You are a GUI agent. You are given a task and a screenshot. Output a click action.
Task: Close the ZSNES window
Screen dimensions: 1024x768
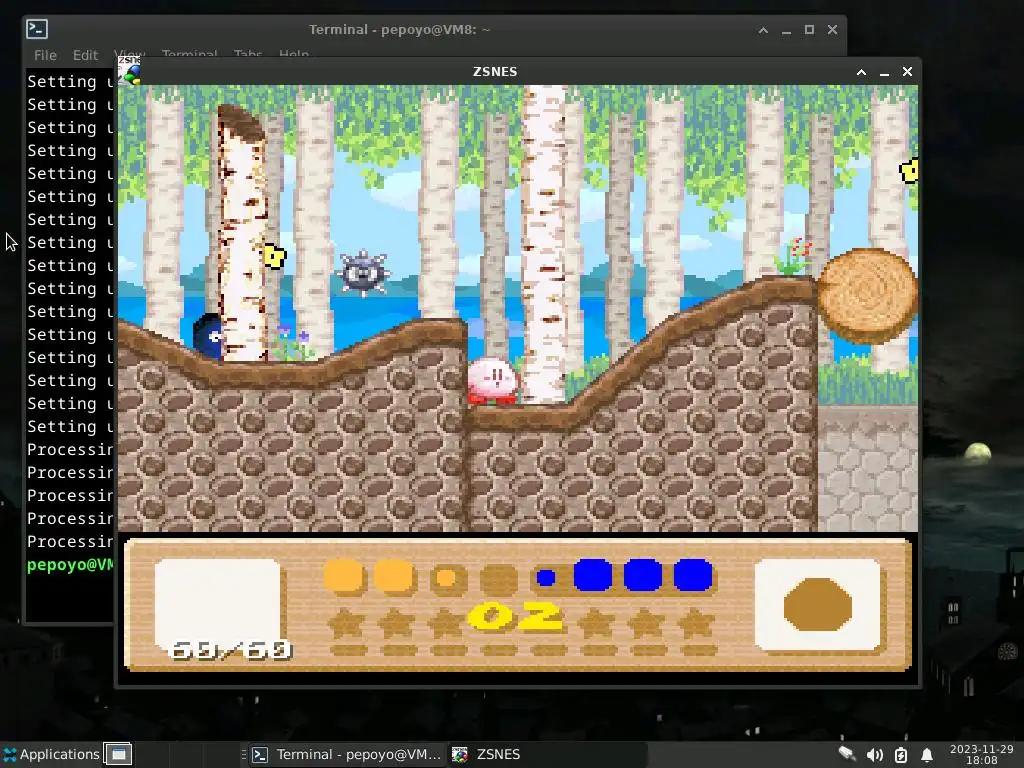coord(907,72)
